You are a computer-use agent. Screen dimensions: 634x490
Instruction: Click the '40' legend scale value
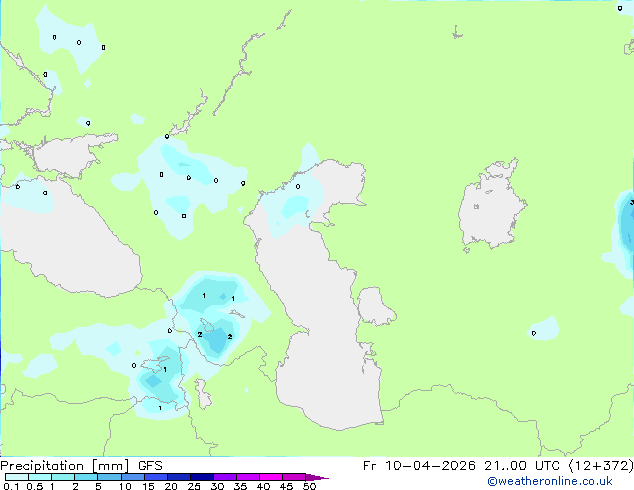tap(263, 486)
